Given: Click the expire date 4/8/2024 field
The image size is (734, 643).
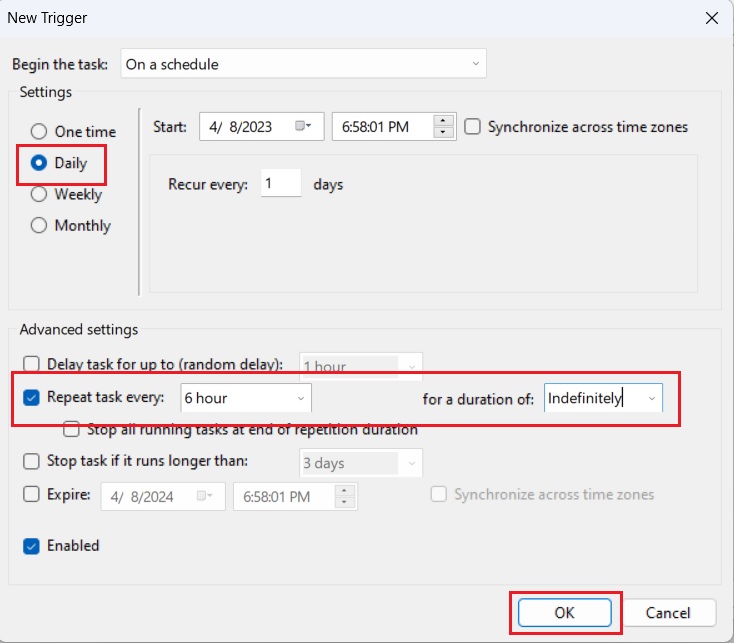Looking at the screenshot, I should pos(163,496).
